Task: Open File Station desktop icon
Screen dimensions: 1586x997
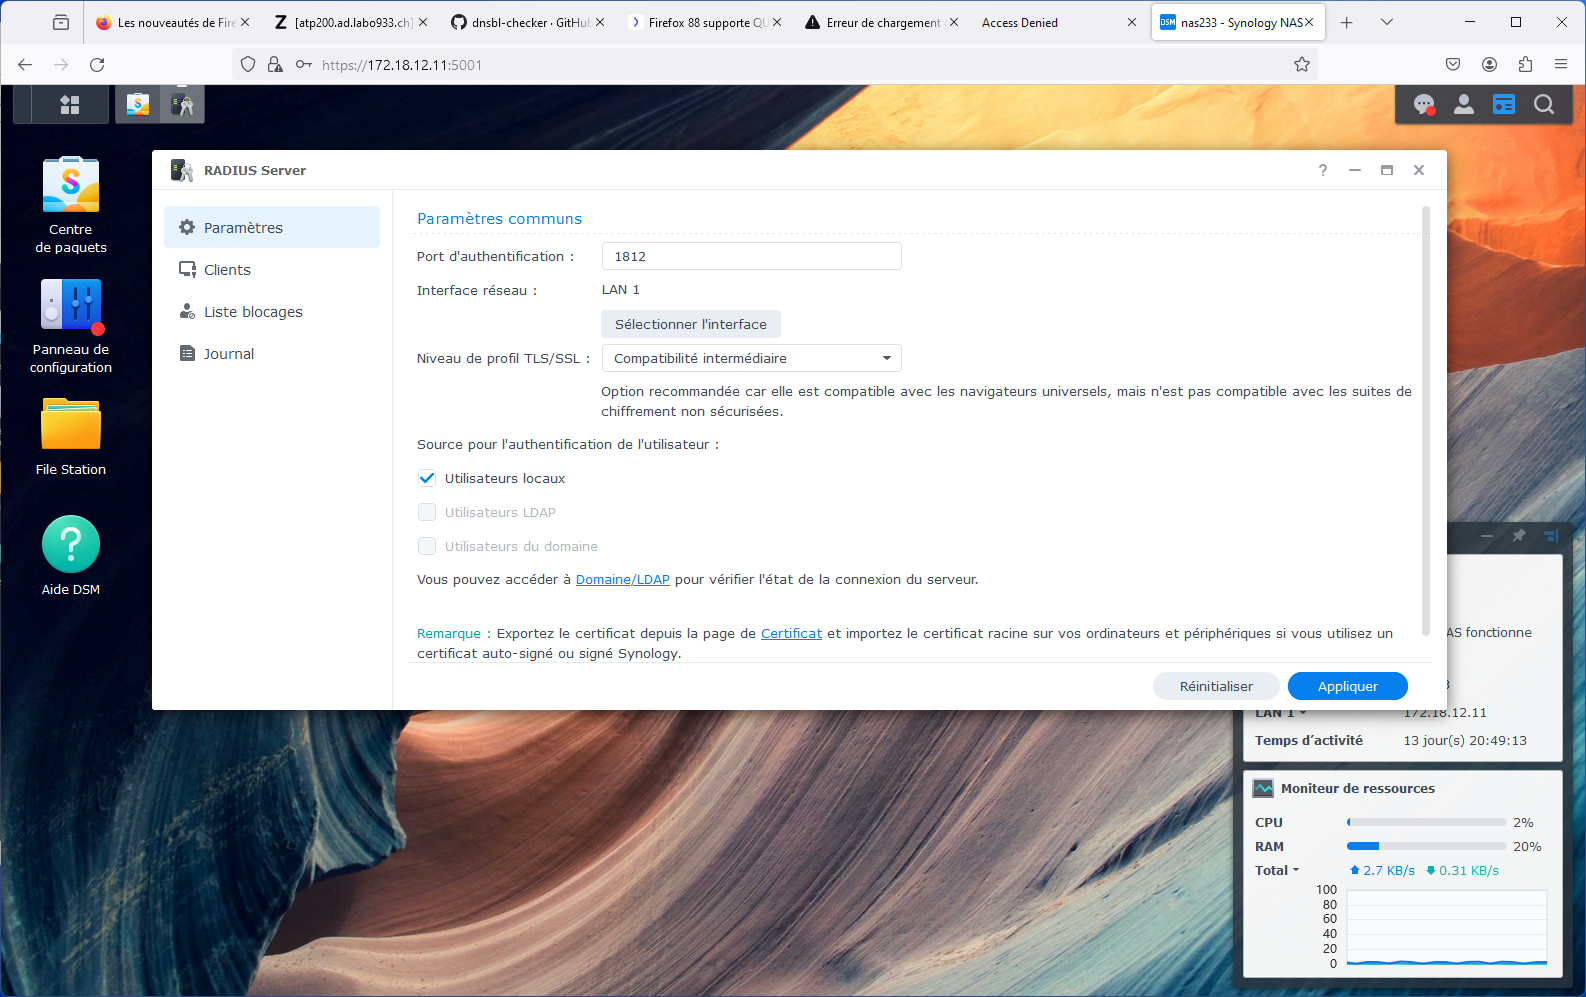Action: 71,437
